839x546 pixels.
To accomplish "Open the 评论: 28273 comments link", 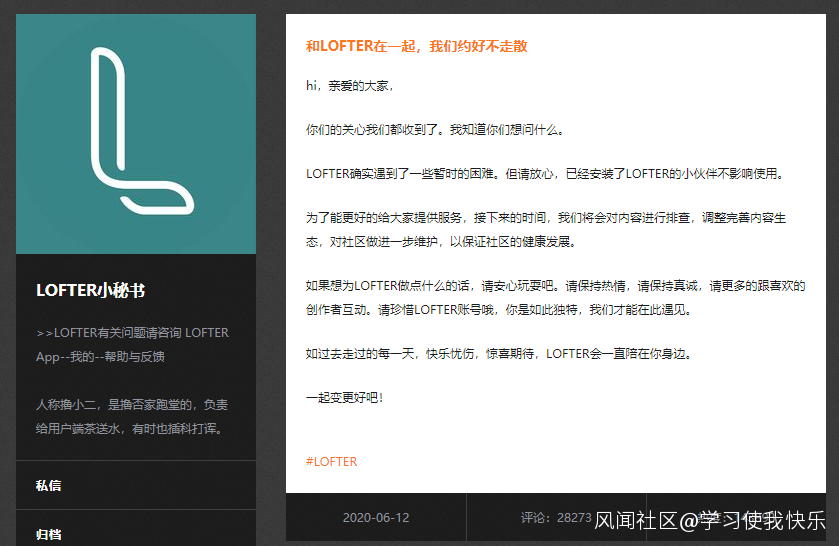I will 556,518.
